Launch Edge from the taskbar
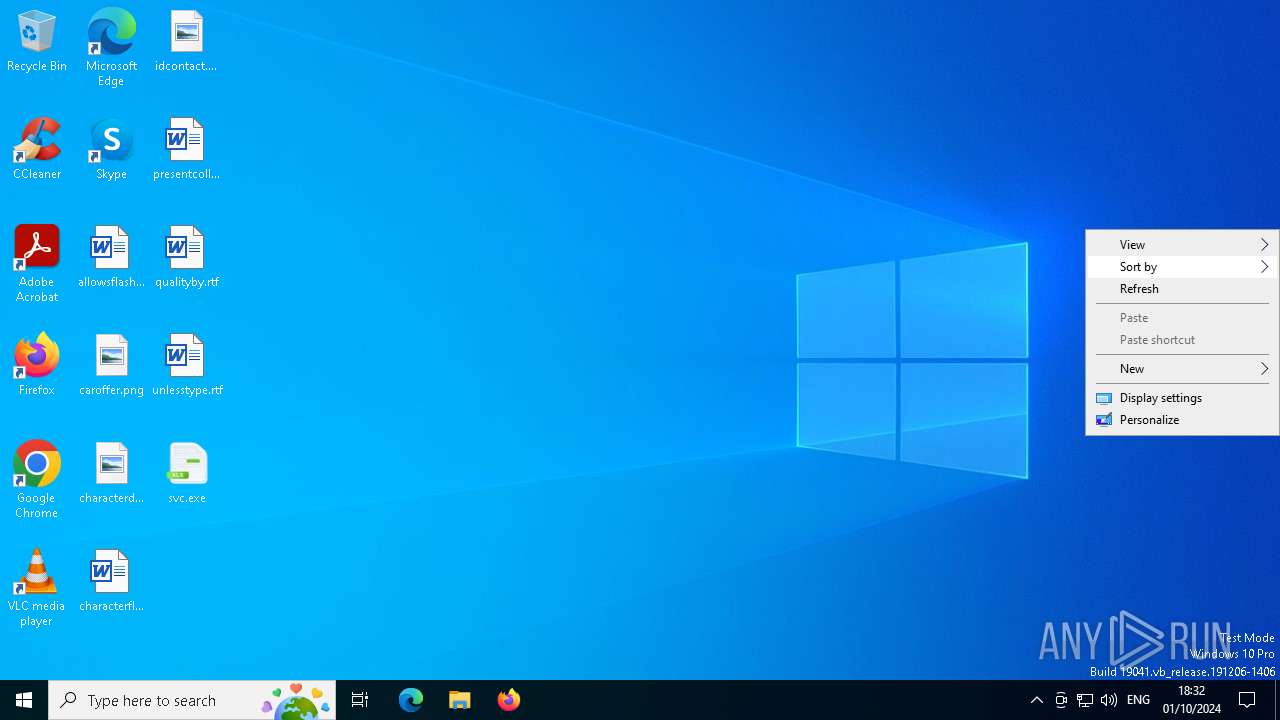The width and height of the screenshot is (1280, 720). coord(411,700)
